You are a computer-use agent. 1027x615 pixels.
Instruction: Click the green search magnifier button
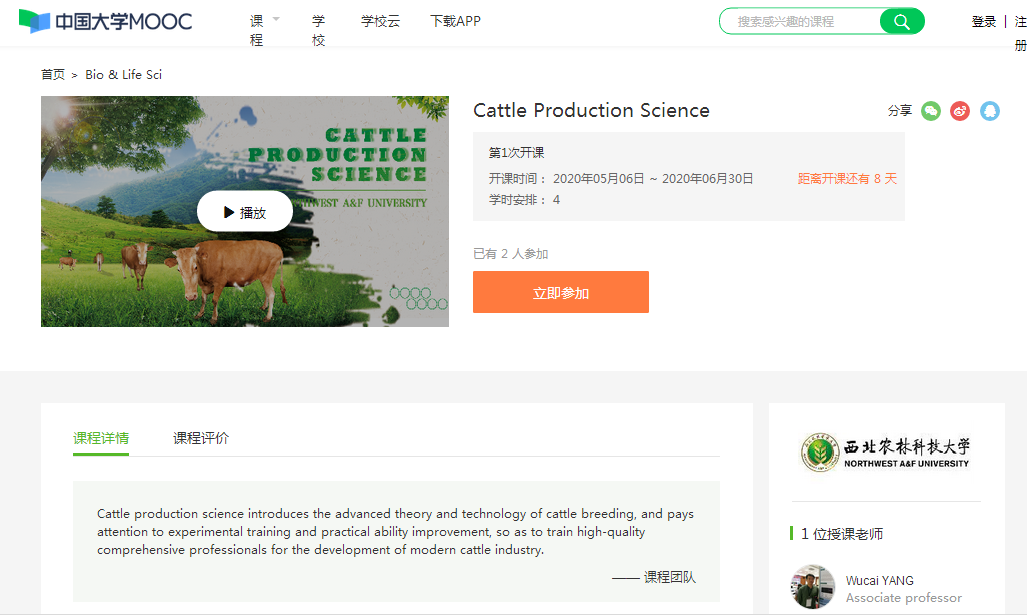pos(901,21)
